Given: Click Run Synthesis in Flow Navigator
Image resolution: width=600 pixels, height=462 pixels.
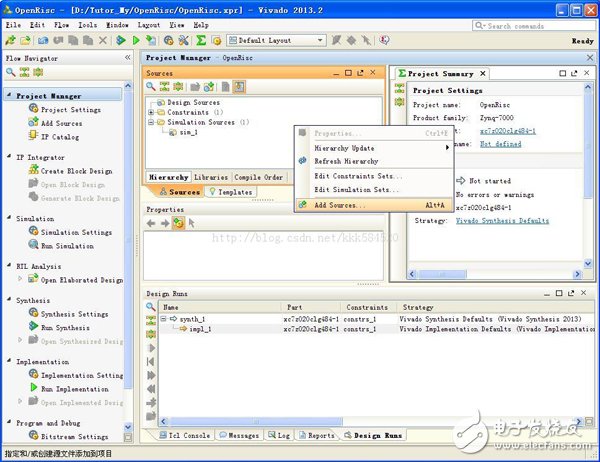Looking at the screenshot, I should 64,327.
